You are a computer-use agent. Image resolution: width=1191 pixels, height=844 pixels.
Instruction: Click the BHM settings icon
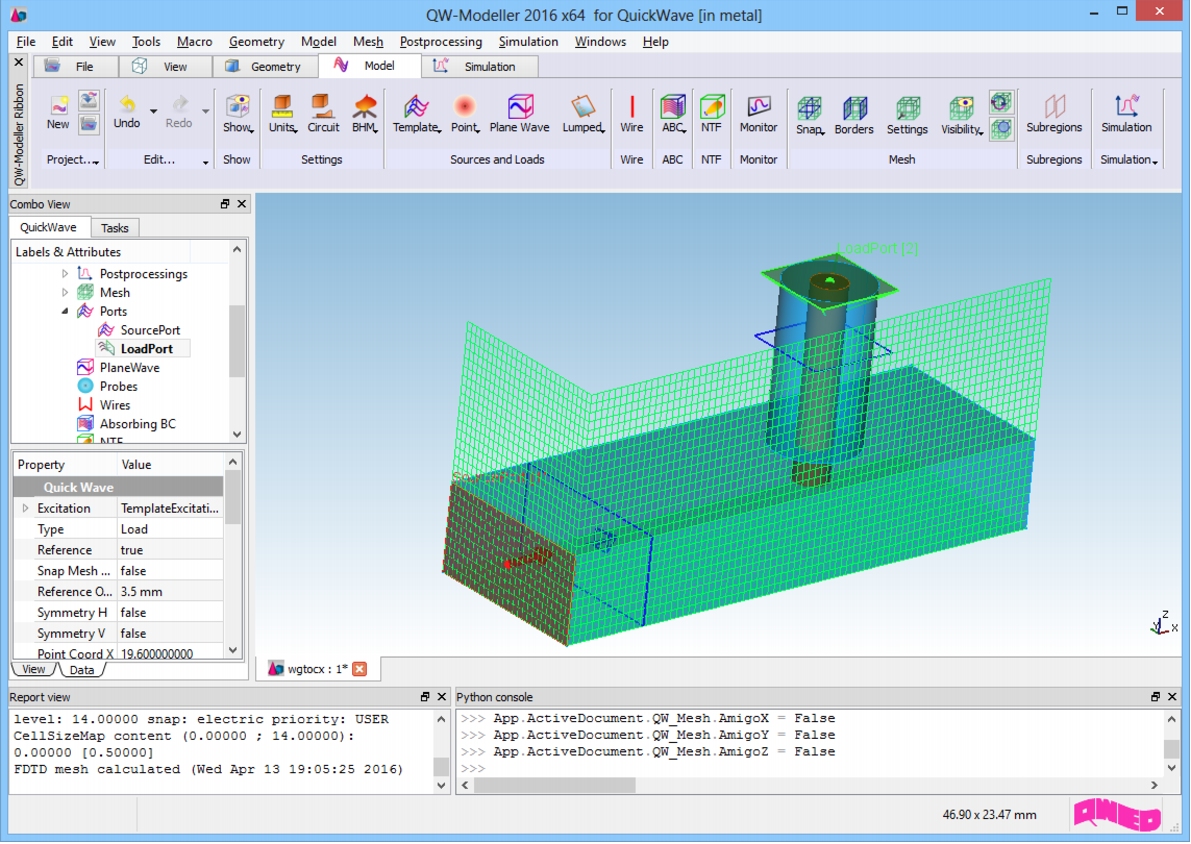pyautogui.click(x=365, y=114)
